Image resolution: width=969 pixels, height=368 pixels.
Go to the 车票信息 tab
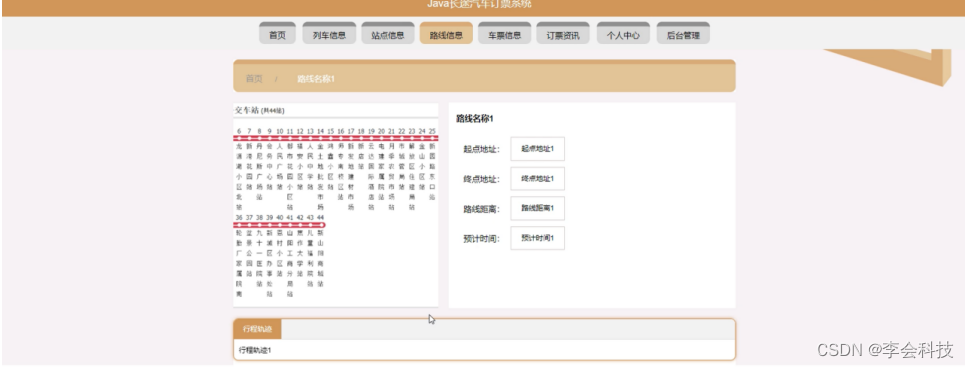point(505,34)
